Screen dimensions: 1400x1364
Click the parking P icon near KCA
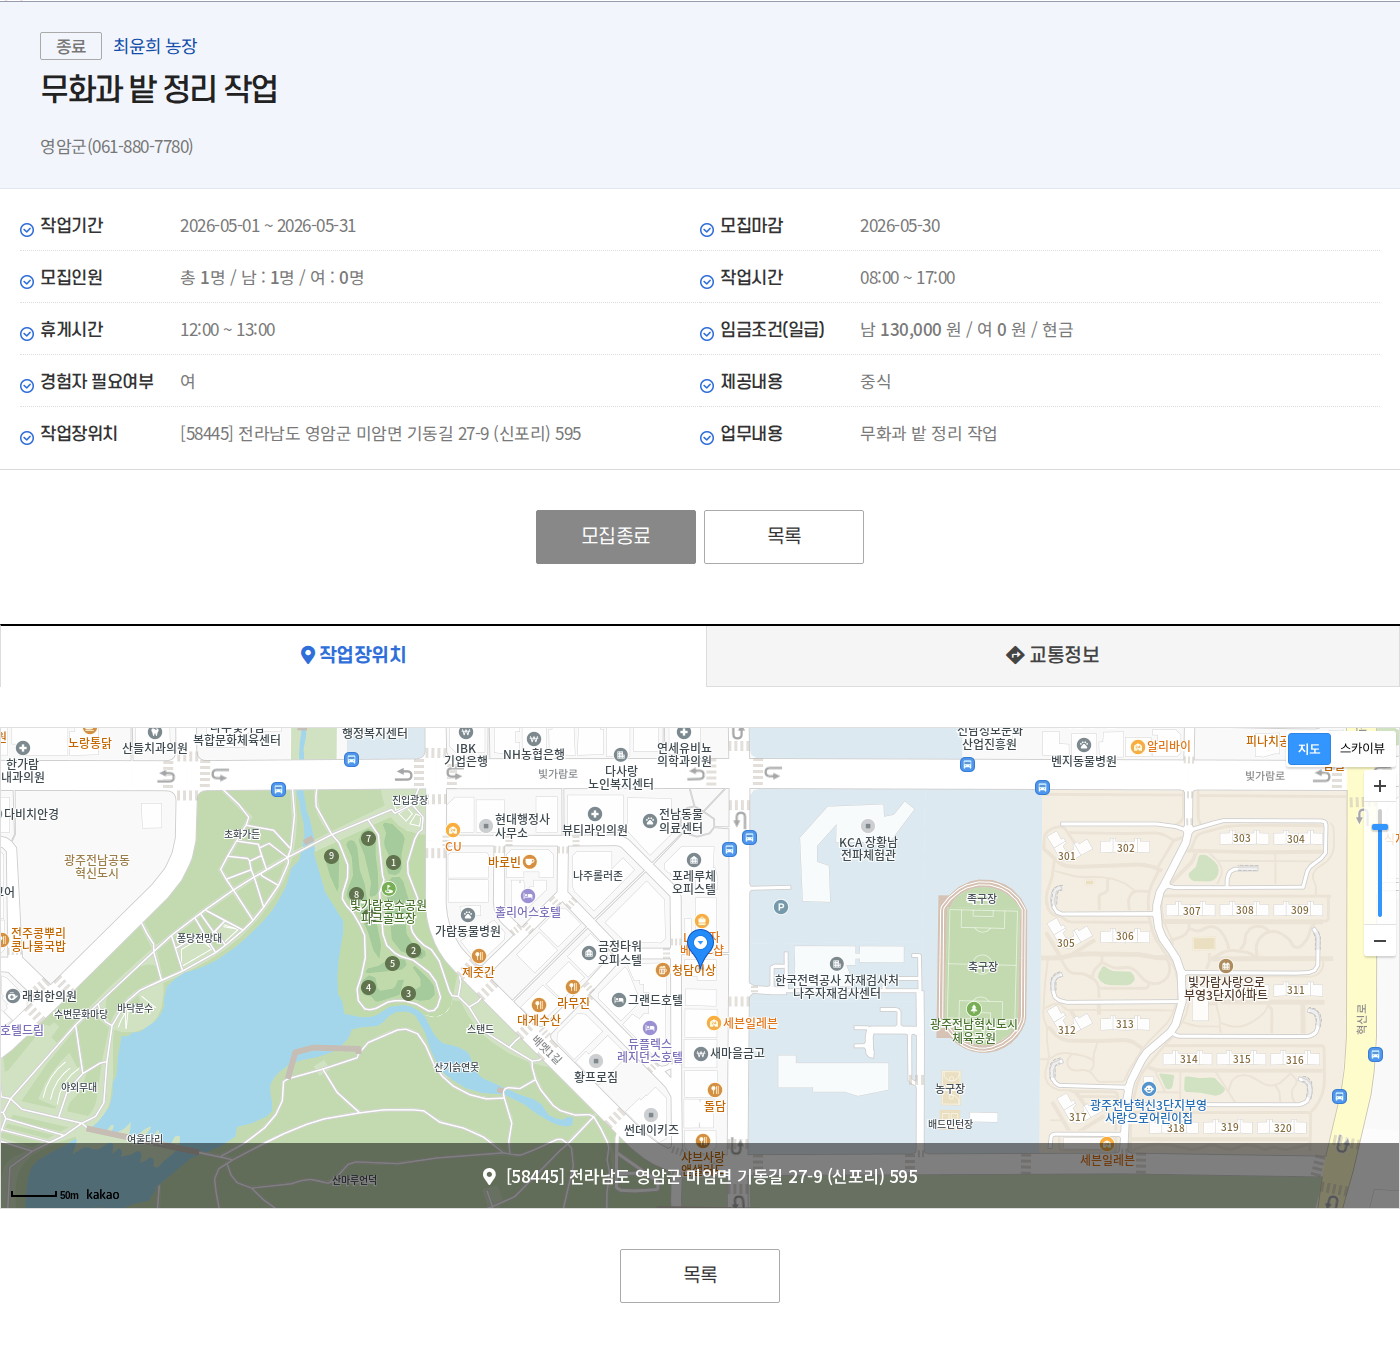pyautogui.click(x=781, y=907)
